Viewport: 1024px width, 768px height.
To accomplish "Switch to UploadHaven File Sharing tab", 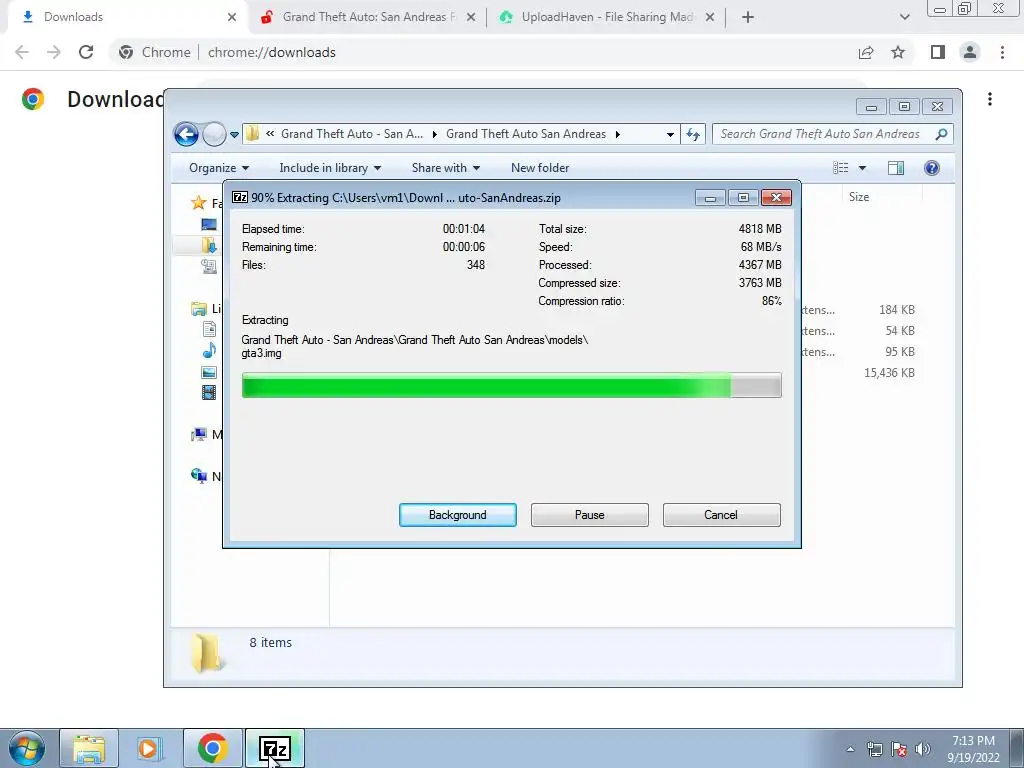I will (x=607, y=18).
